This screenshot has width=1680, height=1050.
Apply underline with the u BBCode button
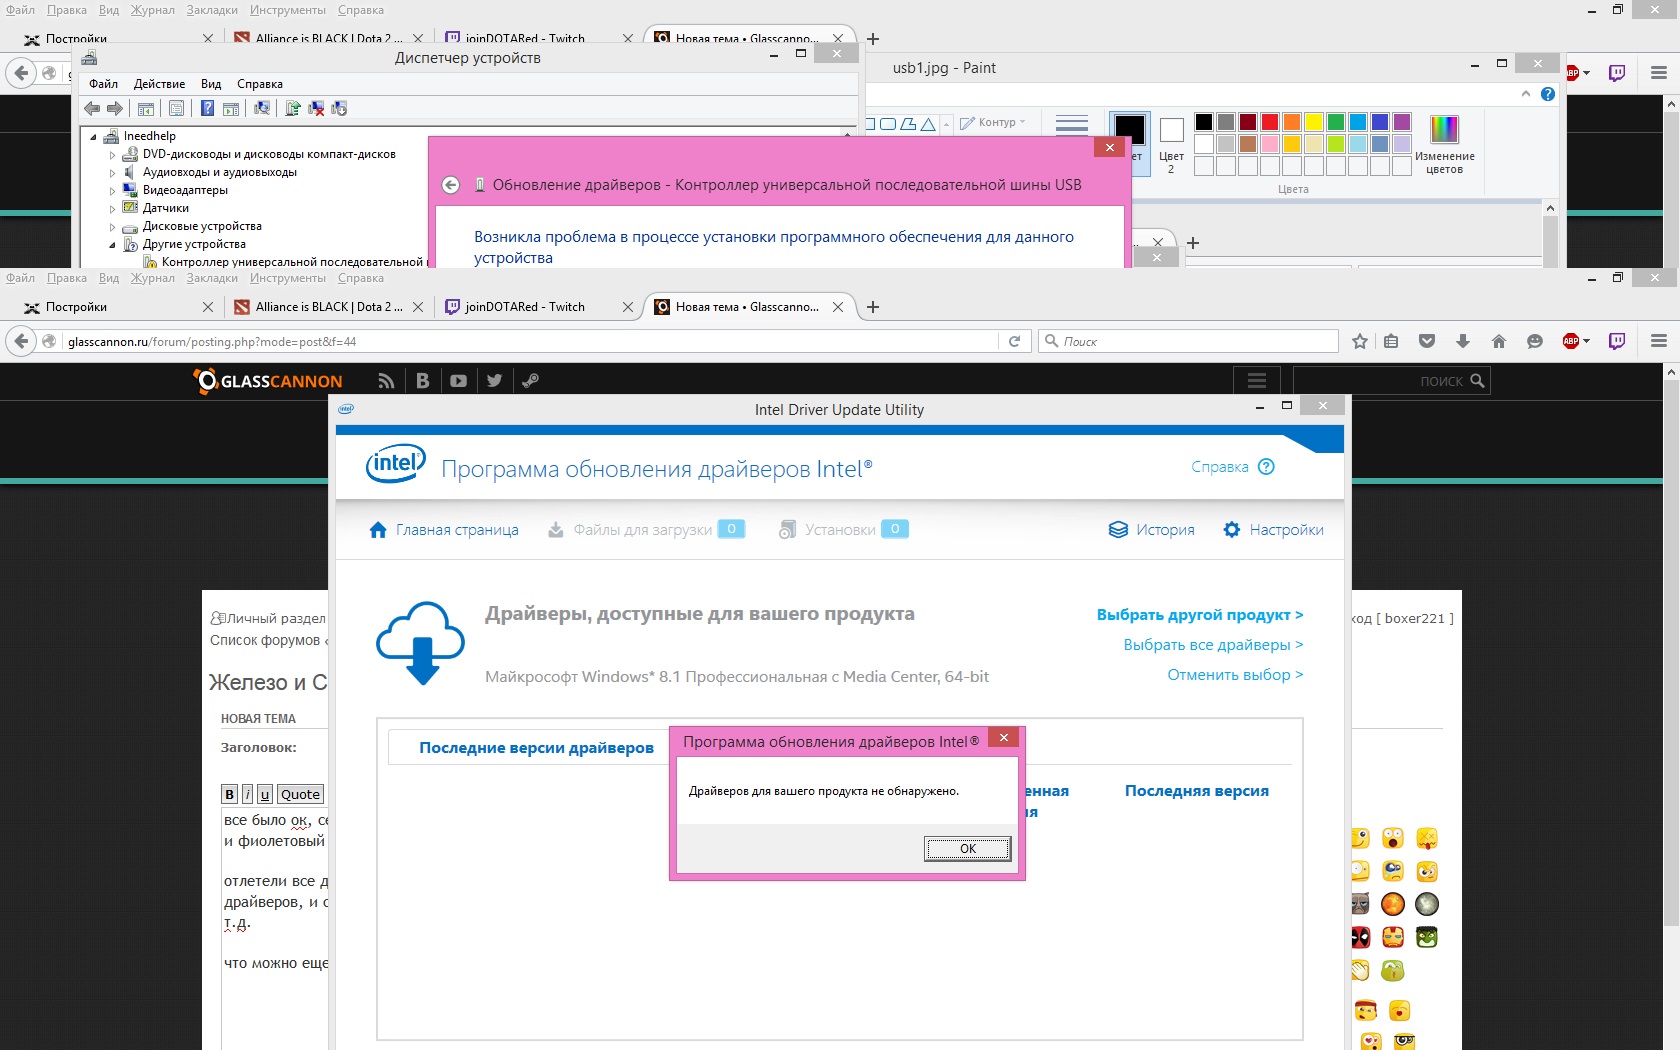click(x=265, y=794)
